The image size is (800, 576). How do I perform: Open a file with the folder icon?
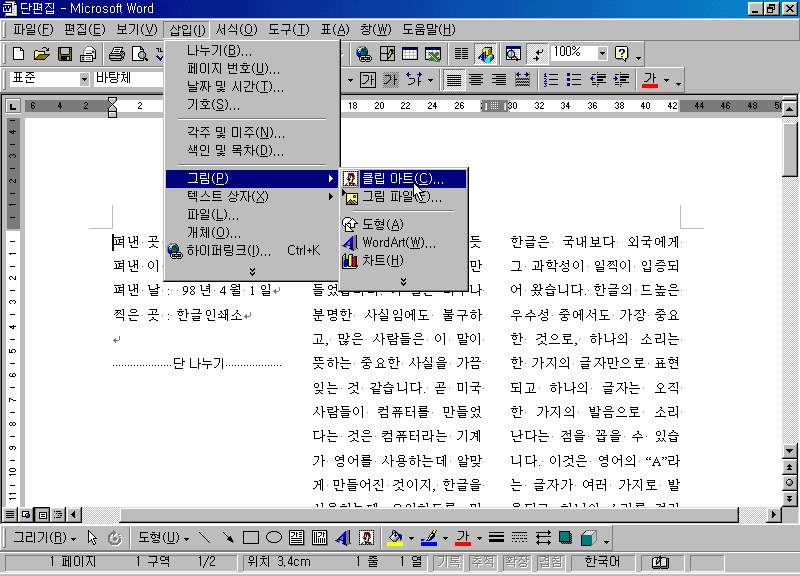41,54
